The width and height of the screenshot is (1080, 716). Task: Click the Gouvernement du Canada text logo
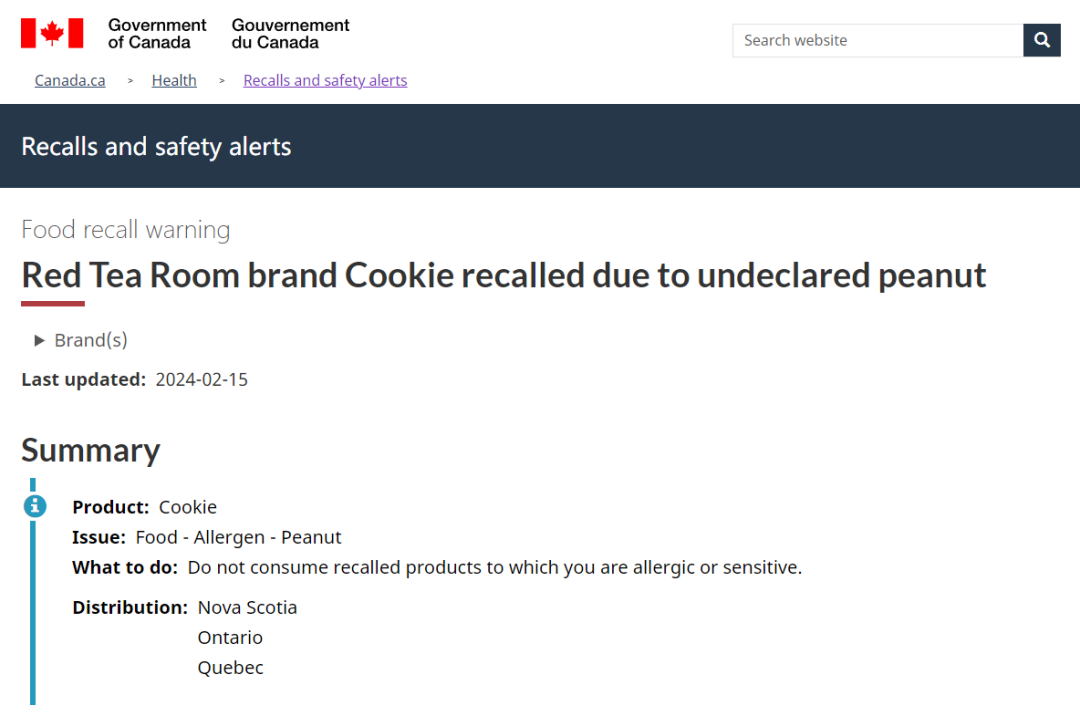[290, 34]
